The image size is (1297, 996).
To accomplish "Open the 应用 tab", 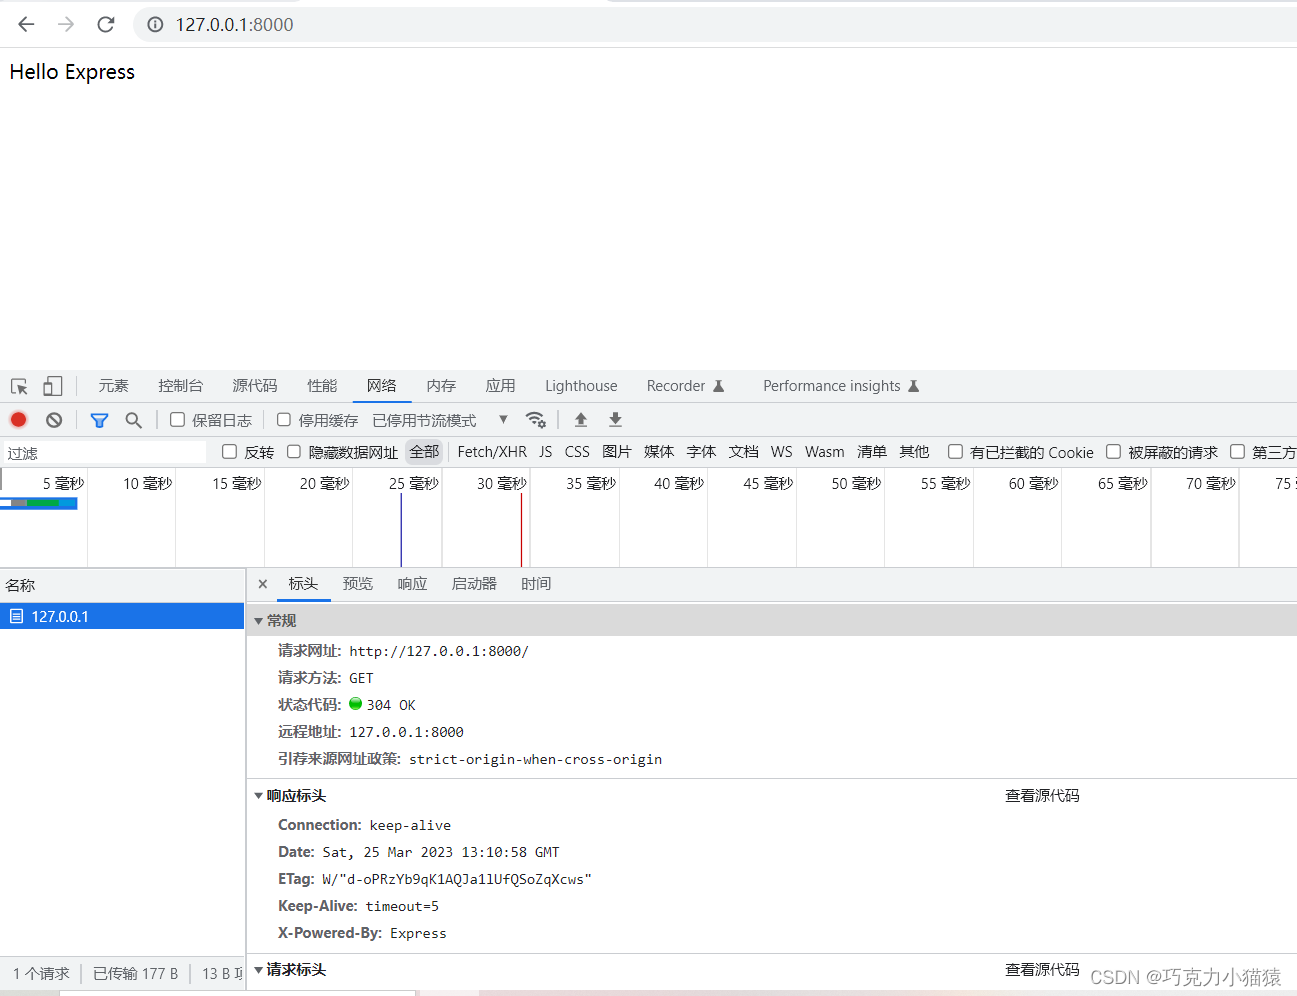I will pos(500,386).
